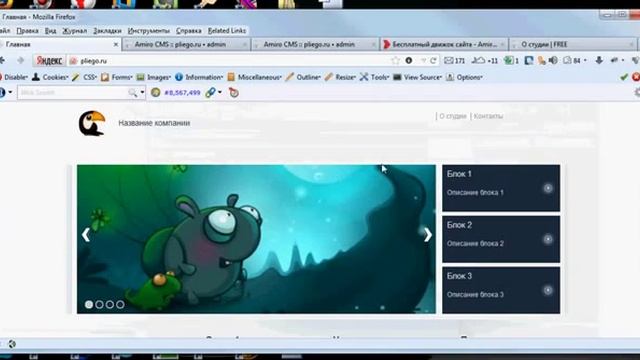Click the green checkmark icon on developer toolbar
Viewport: 640px width, 360px height.
[x=624, y=77]
